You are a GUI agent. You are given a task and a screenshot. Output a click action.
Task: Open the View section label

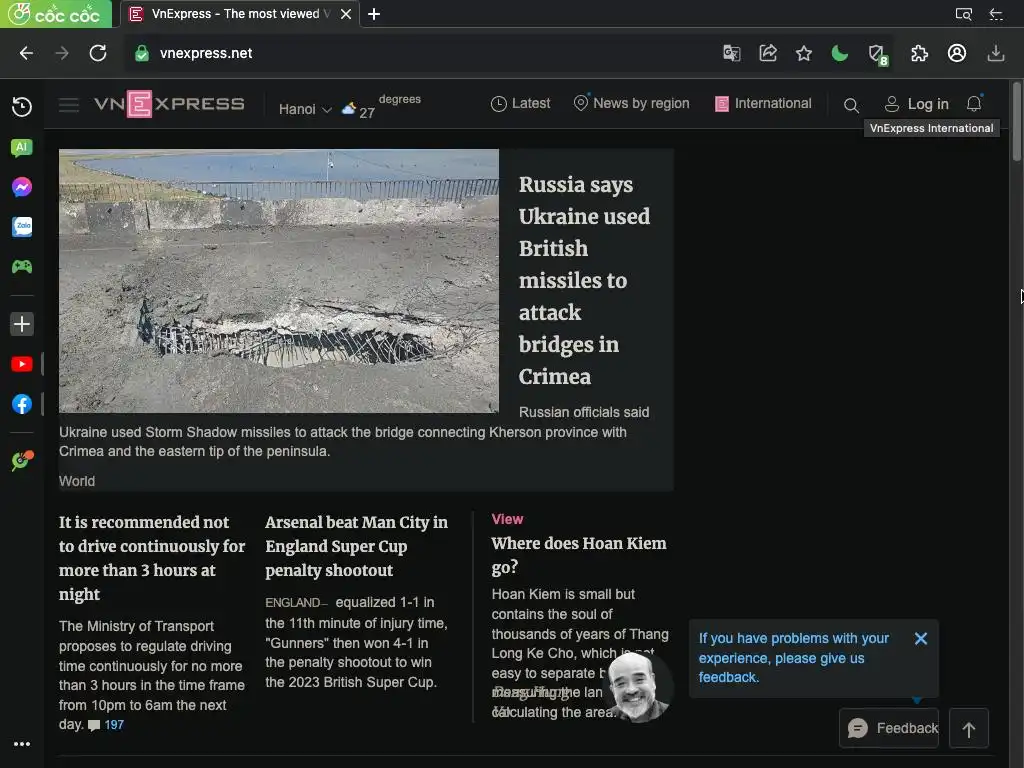coord(507,519)
